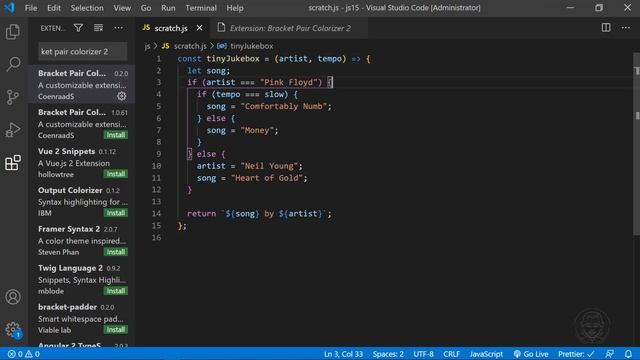640x360 pixels.
Task: Start Go Live server
Action: pos(531,354)
